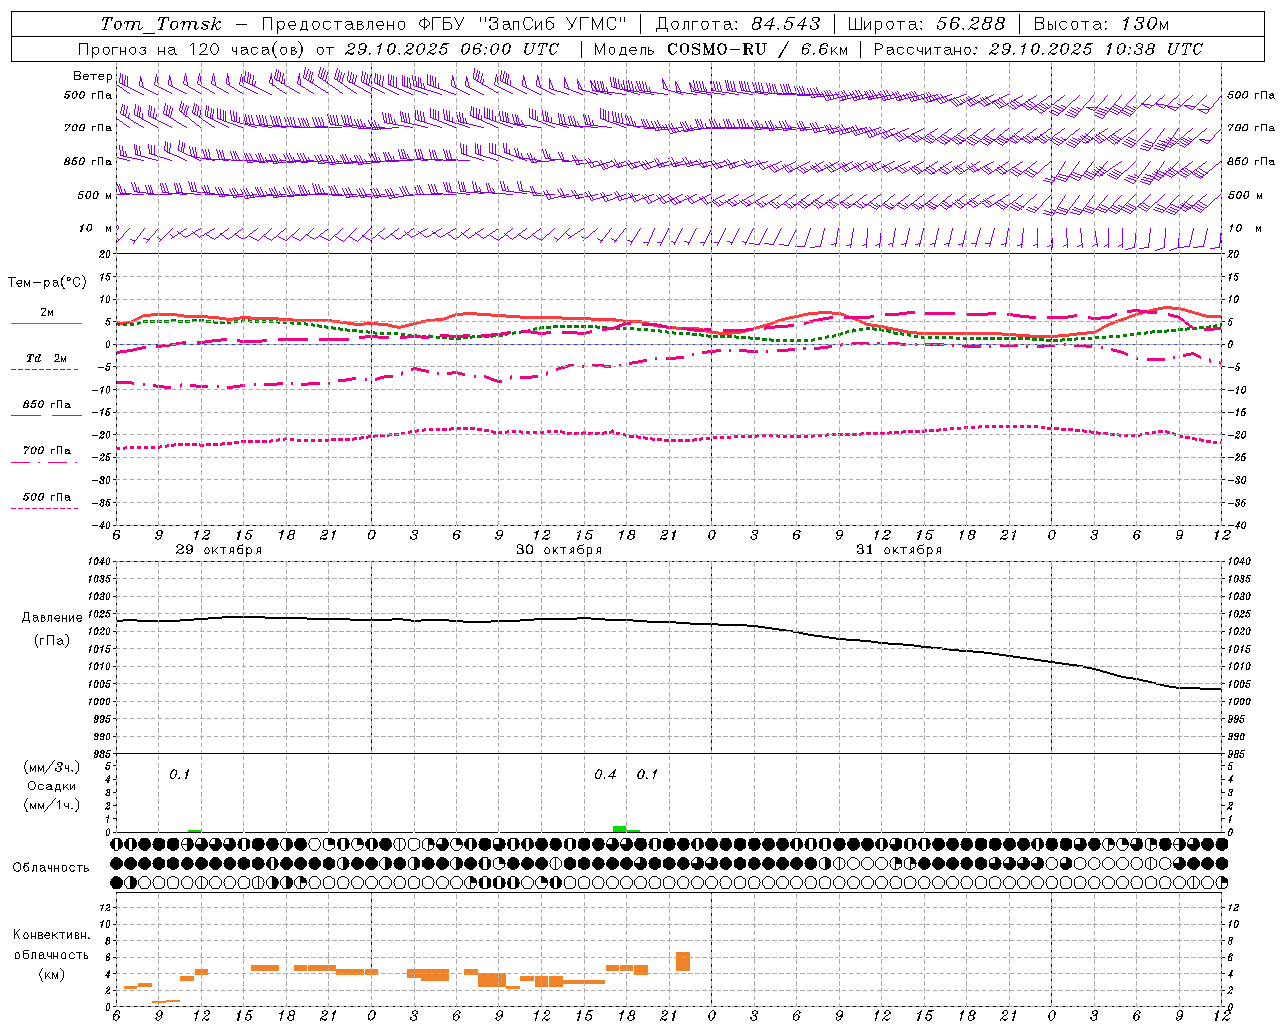Click the '29 октября' date label

tap(219, 550)
